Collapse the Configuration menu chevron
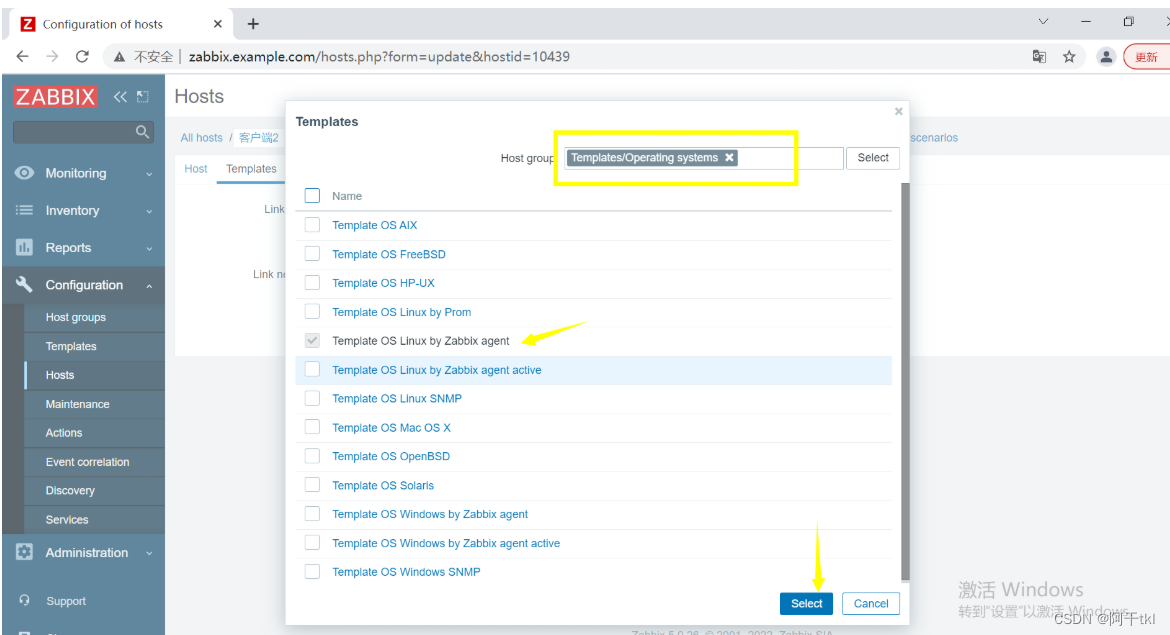This screenshot has height=635, width=1170. point(149,286)
